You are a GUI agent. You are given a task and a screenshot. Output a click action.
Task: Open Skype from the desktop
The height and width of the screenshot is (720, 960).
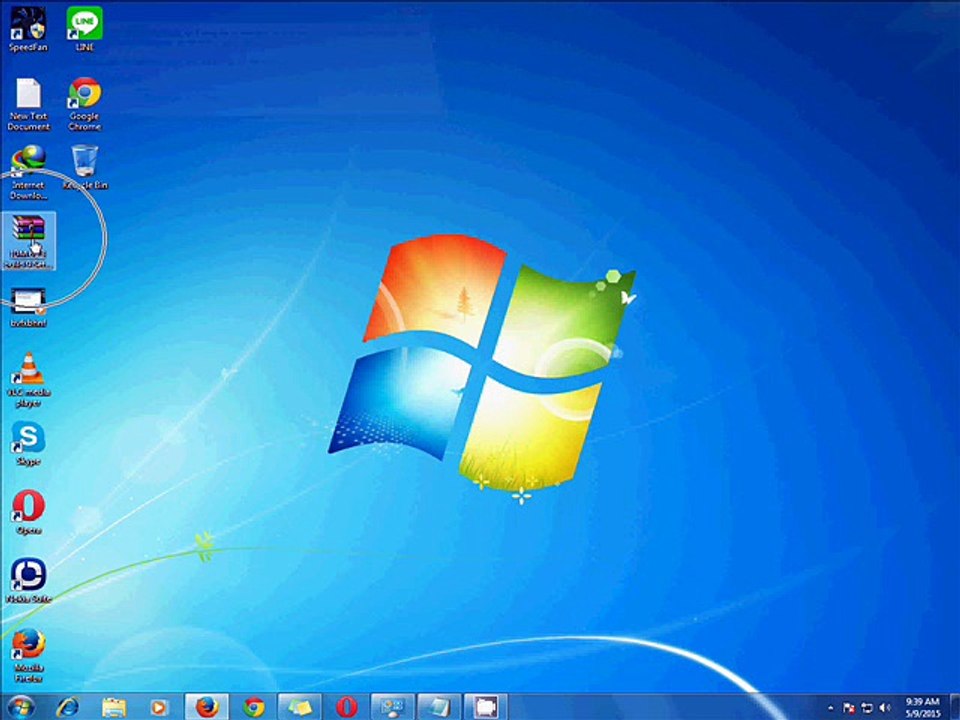point(28,443)
